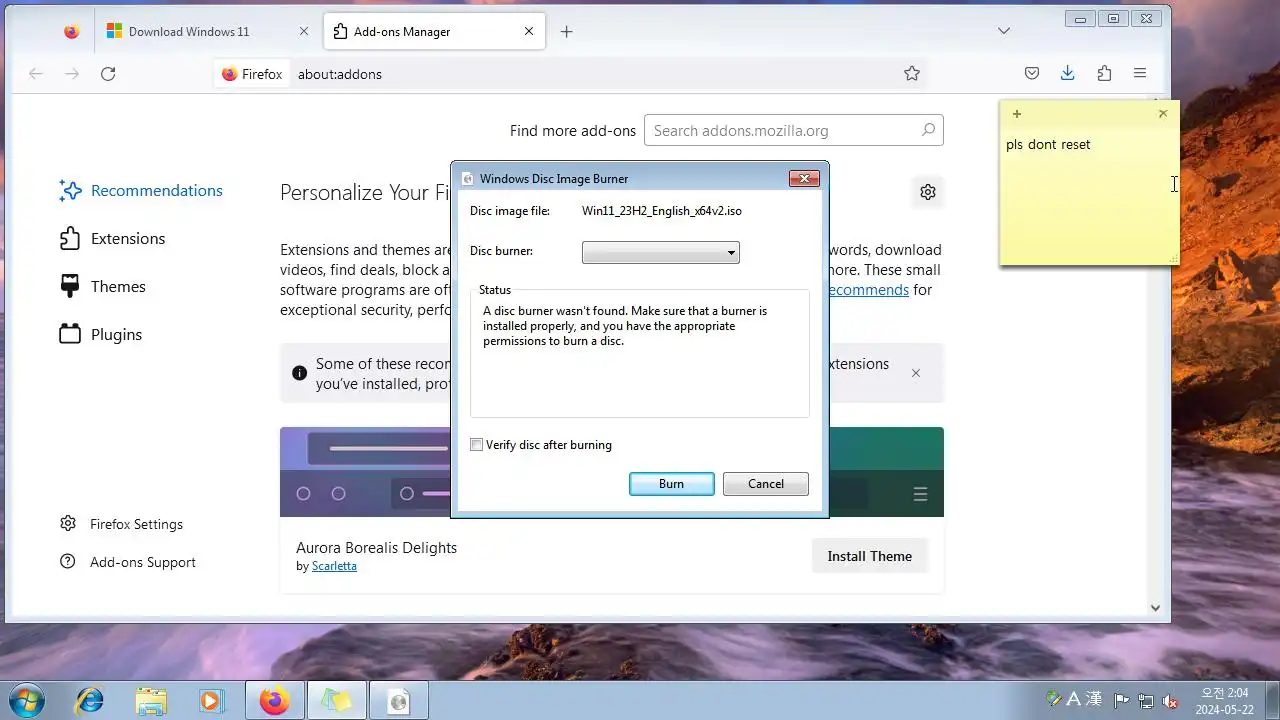
Task: Click the IME 'A' input mode indicator
Action: (x=1073, y=700)
